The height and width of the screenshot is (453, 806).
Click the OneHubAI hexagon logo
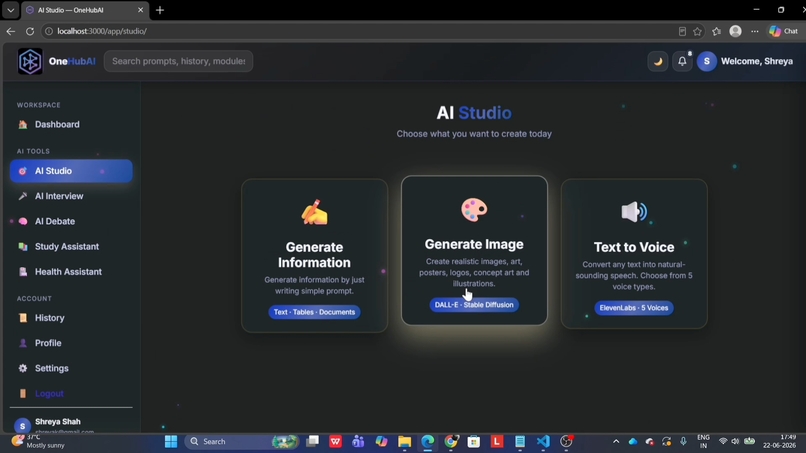click(x=30, y=61)
